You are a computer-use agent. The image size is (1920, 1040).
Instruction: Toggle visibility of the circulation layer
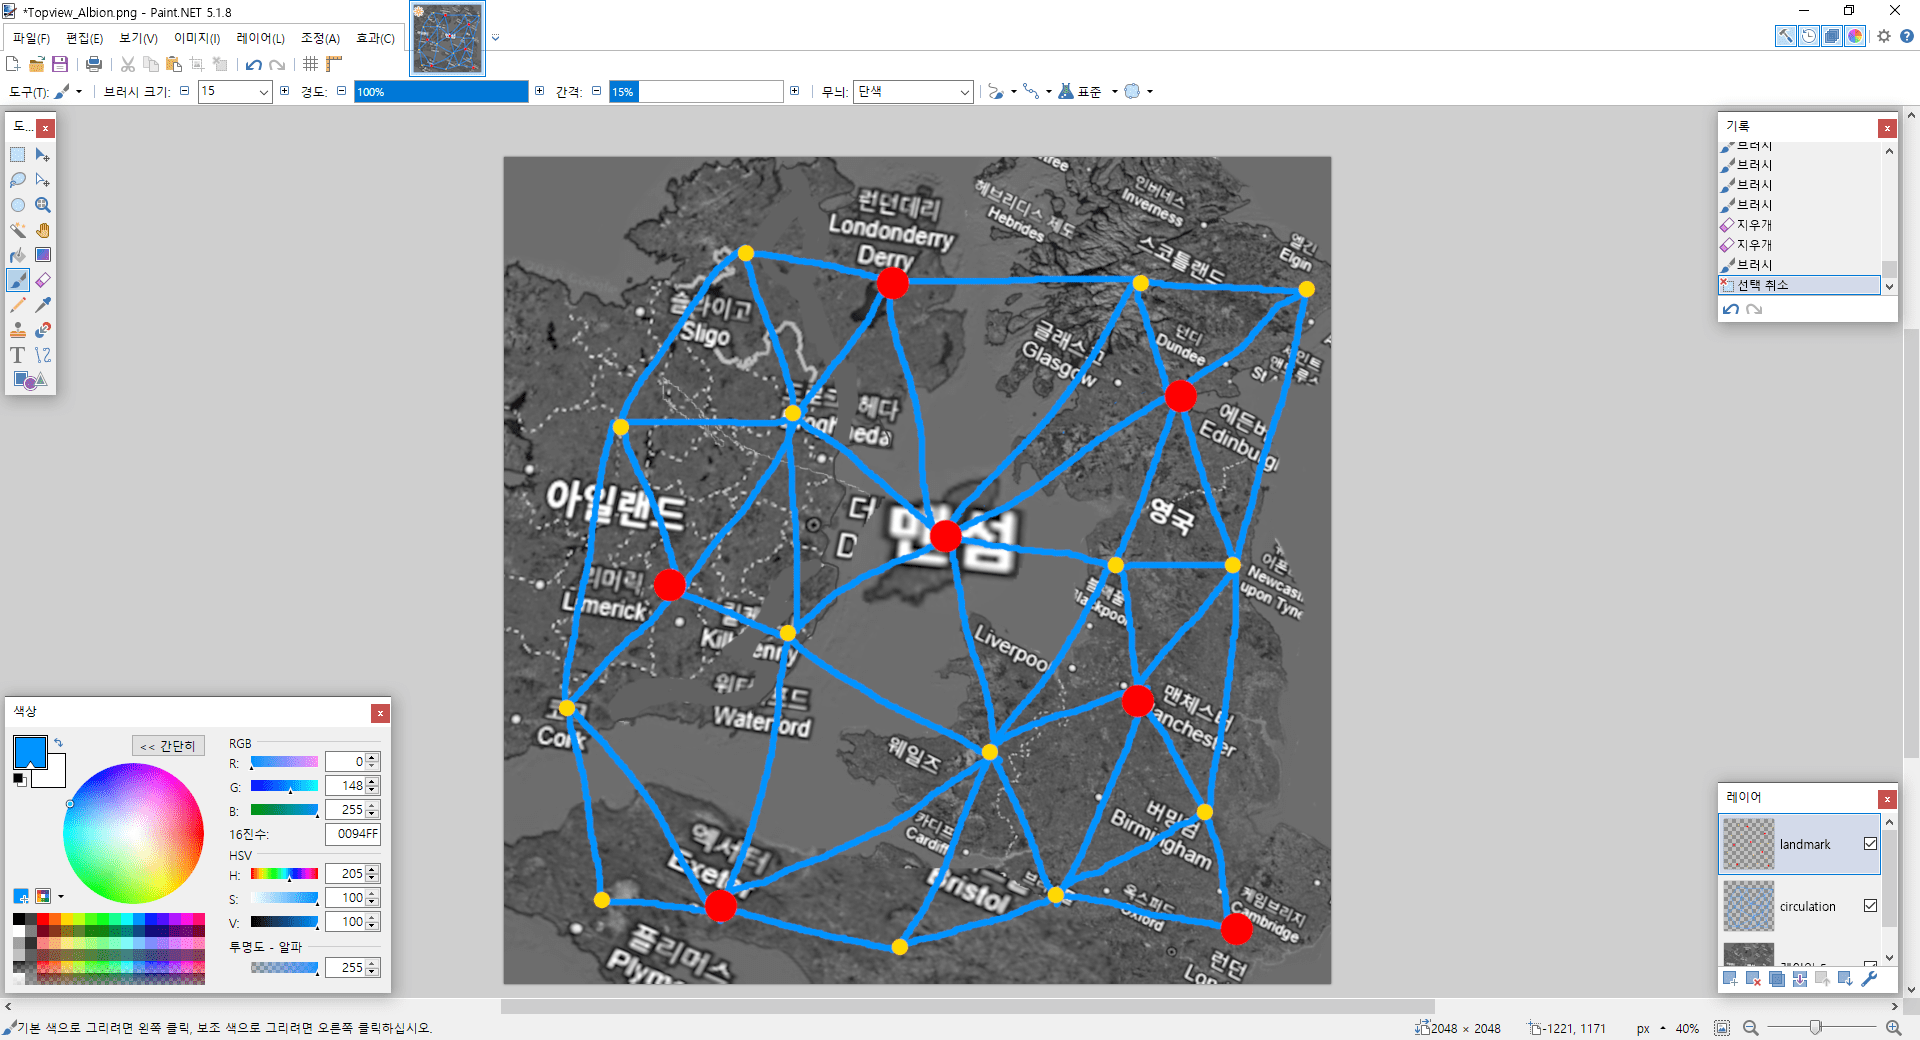pos(1870,906)
